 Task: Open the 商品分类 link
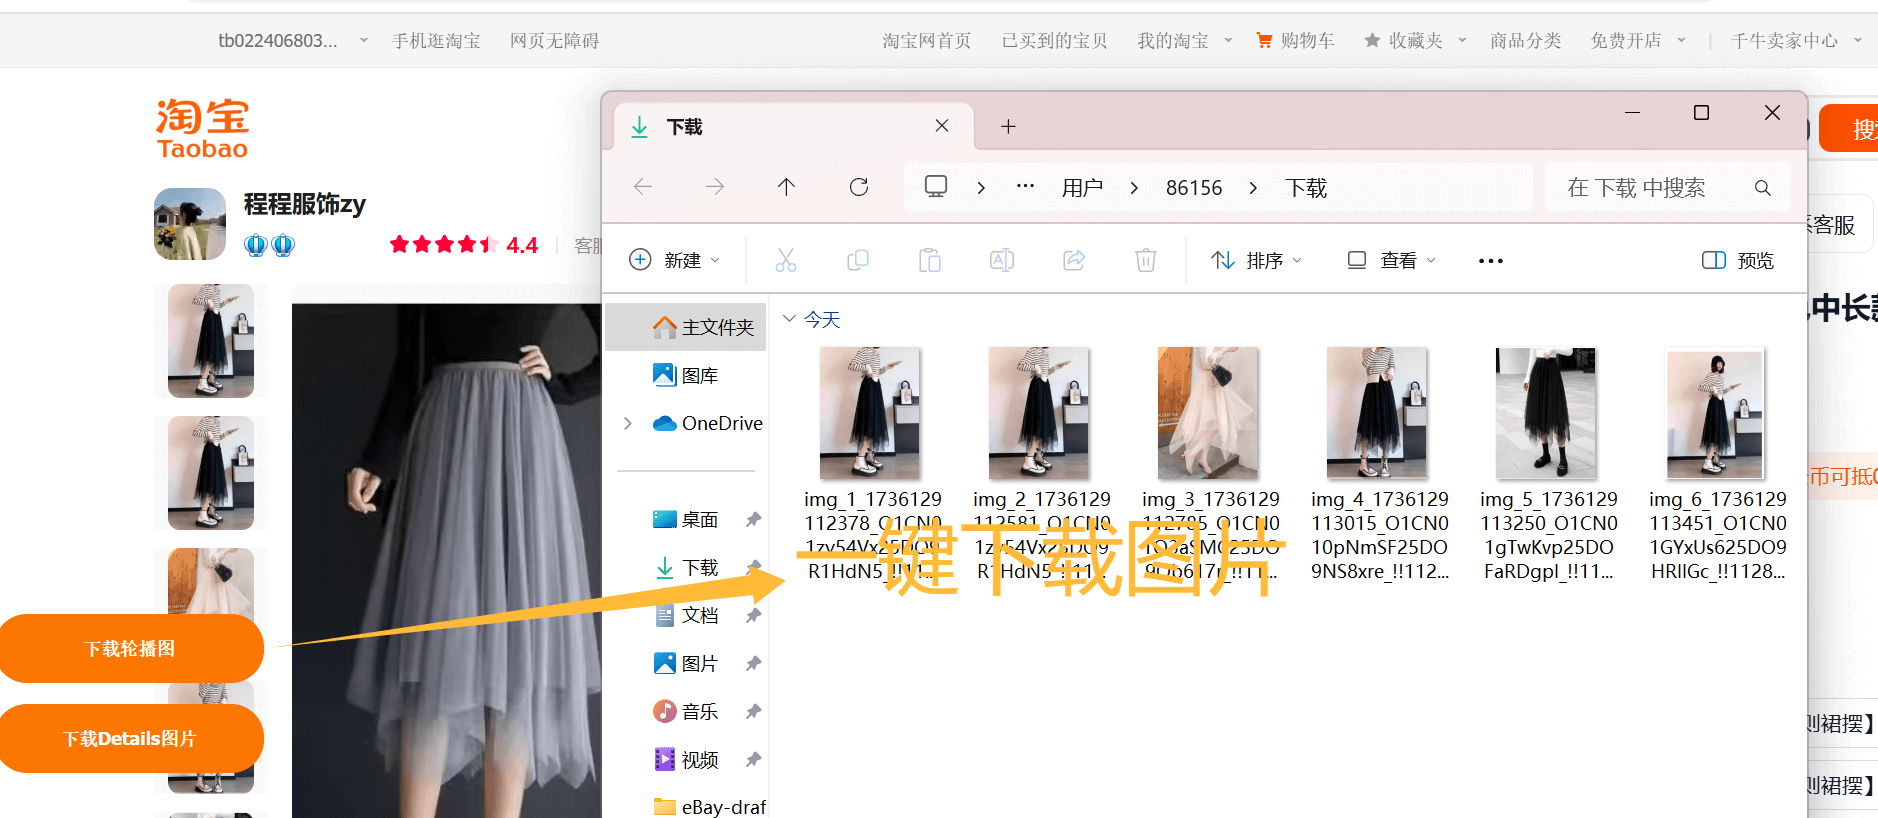tap(1525, 40)
